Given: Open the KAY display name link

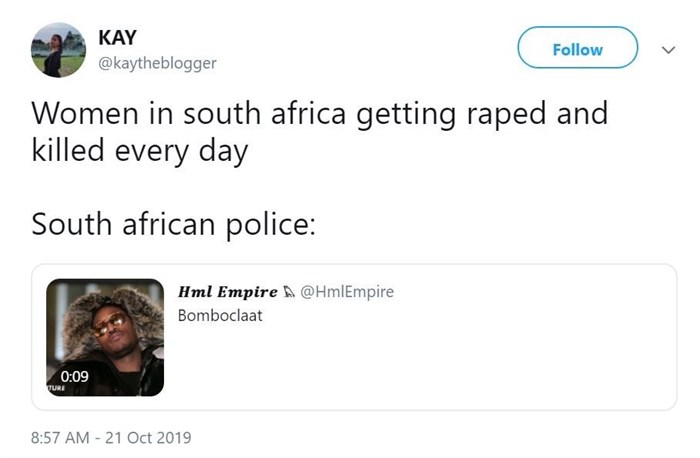Looking at the screenshot, I should point(119,38).
